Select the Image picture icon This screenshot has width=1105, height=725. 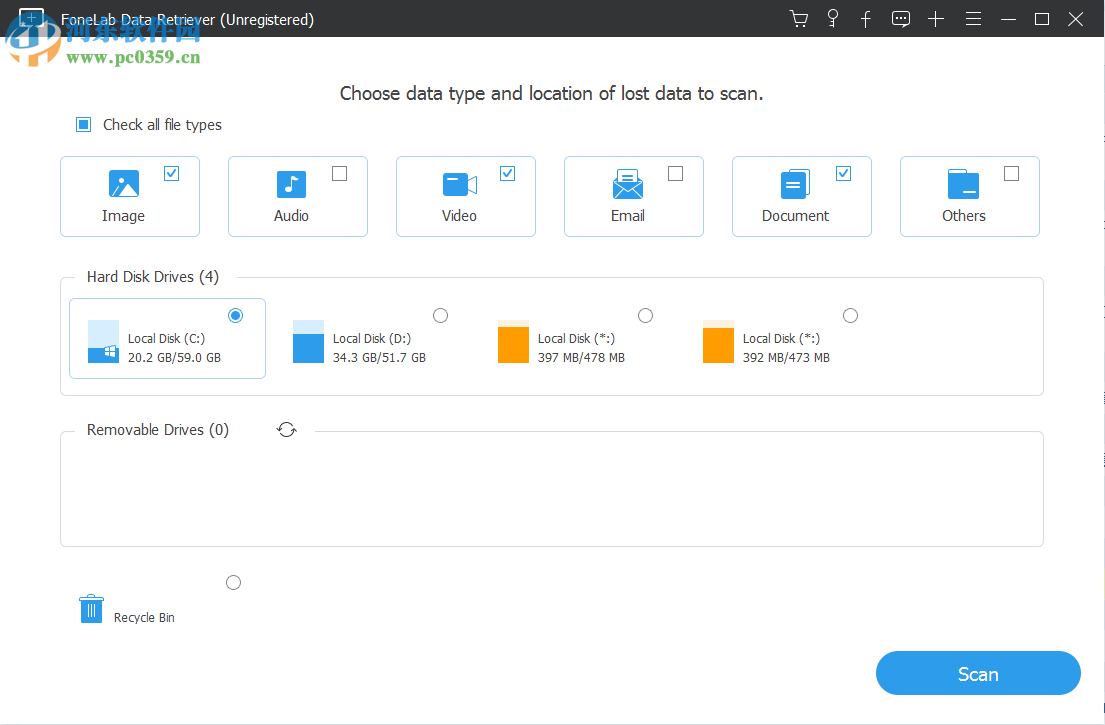pos(123,185)
